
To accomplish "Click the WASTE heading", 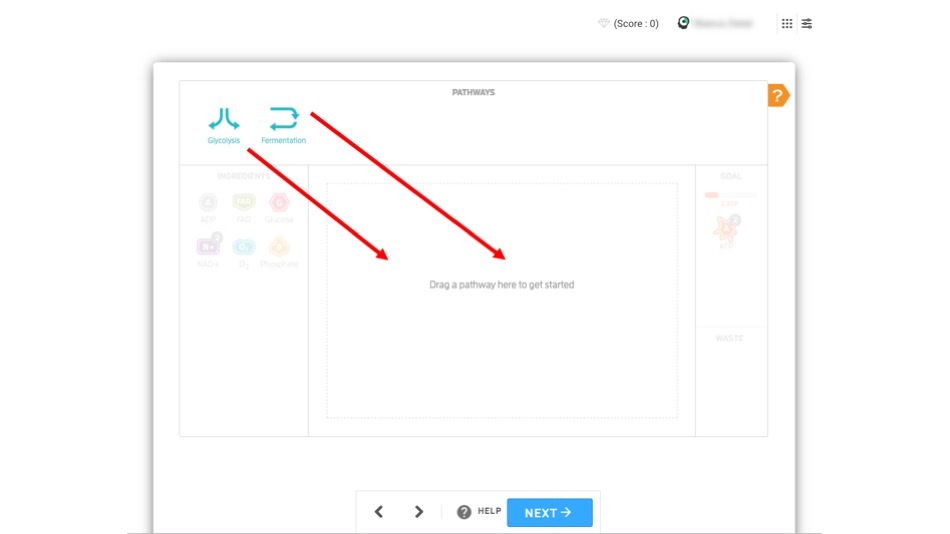I will [729, 338].
